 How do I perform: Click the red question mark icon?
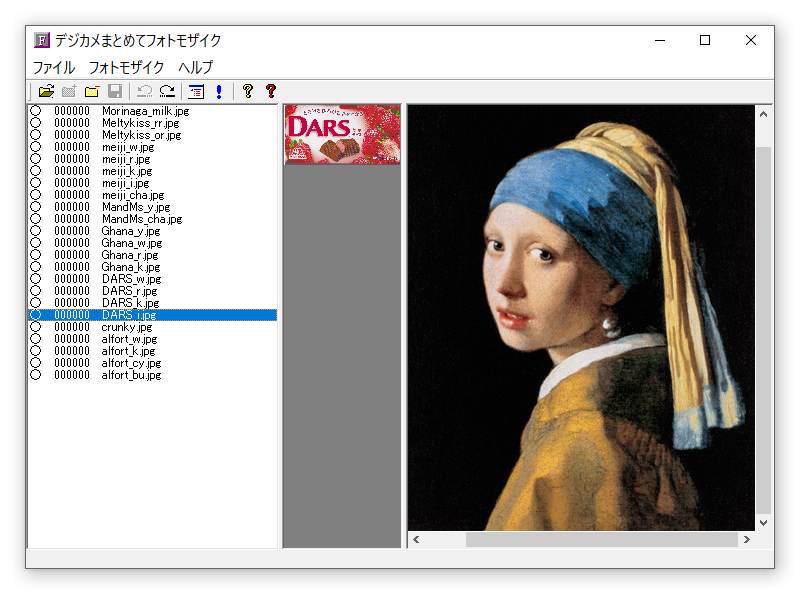tap(271, 91)
